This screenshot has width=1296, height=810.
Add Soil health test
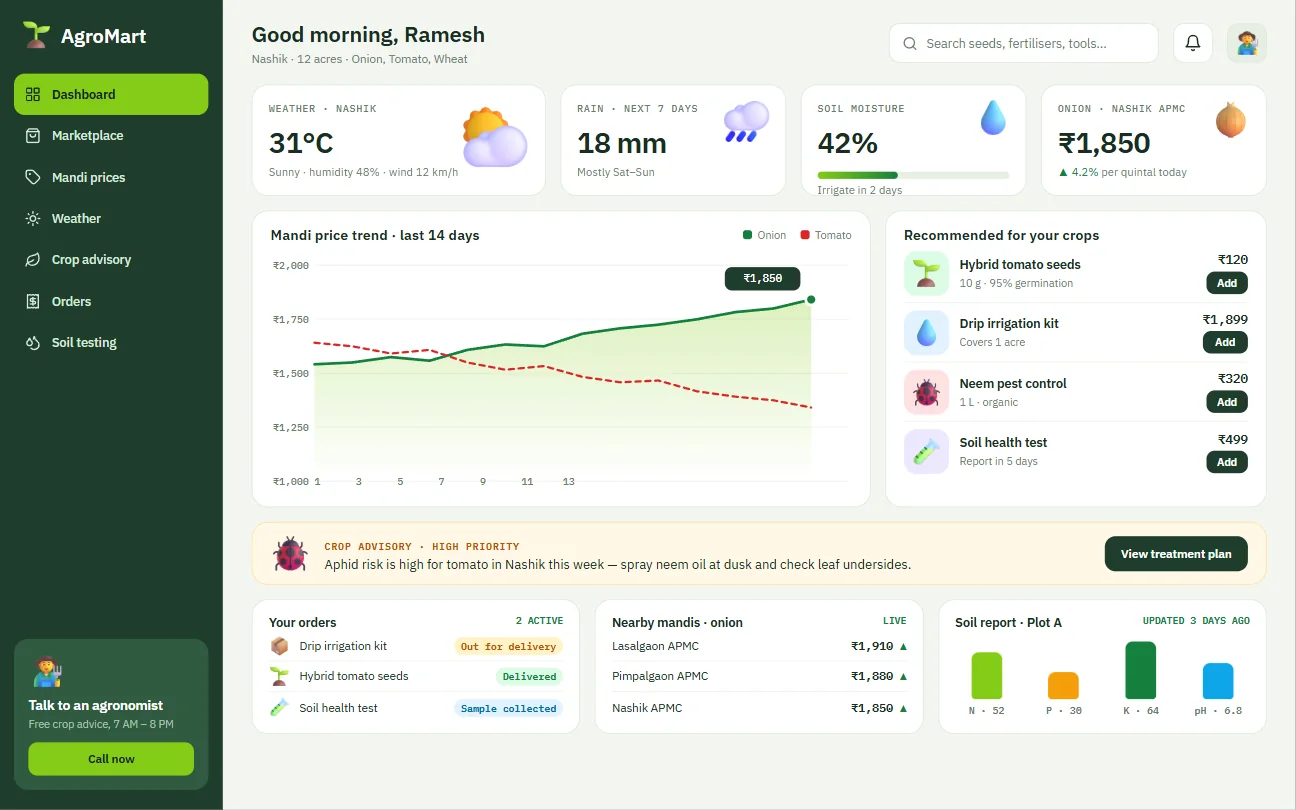pyautogui.click(x=1227, y=462)
